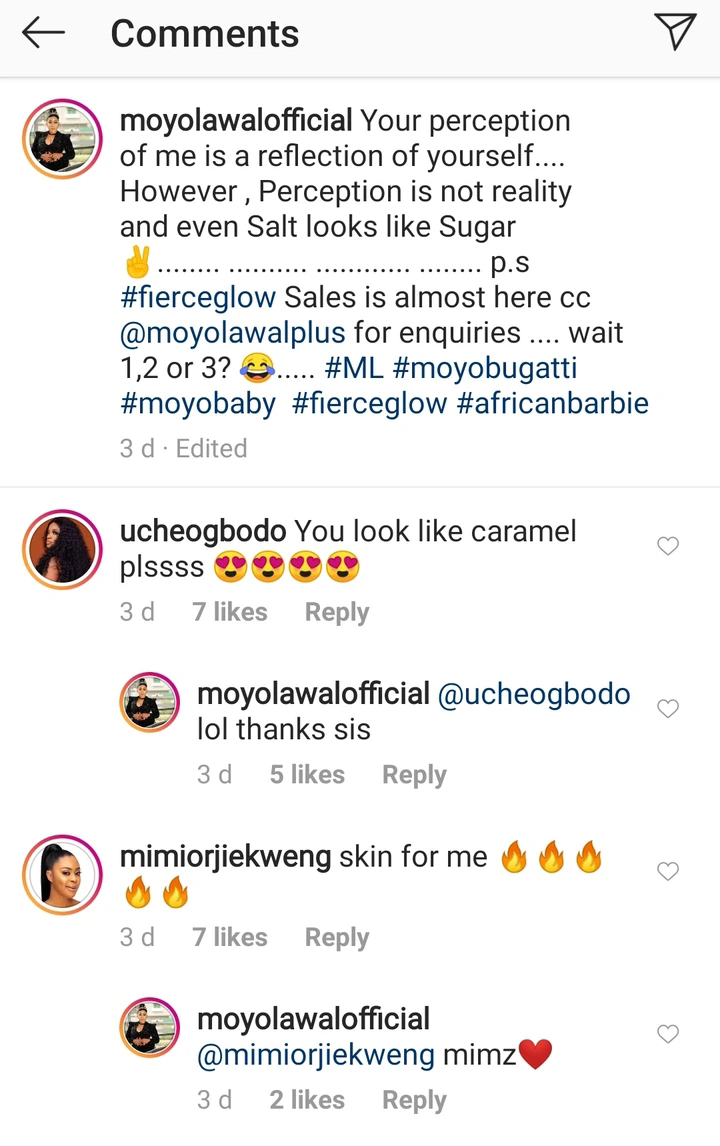The width and height of the screenshot is (720, 1146).
Task: Open ucheogbodo's profile avatar
Action: click(62, 550)
